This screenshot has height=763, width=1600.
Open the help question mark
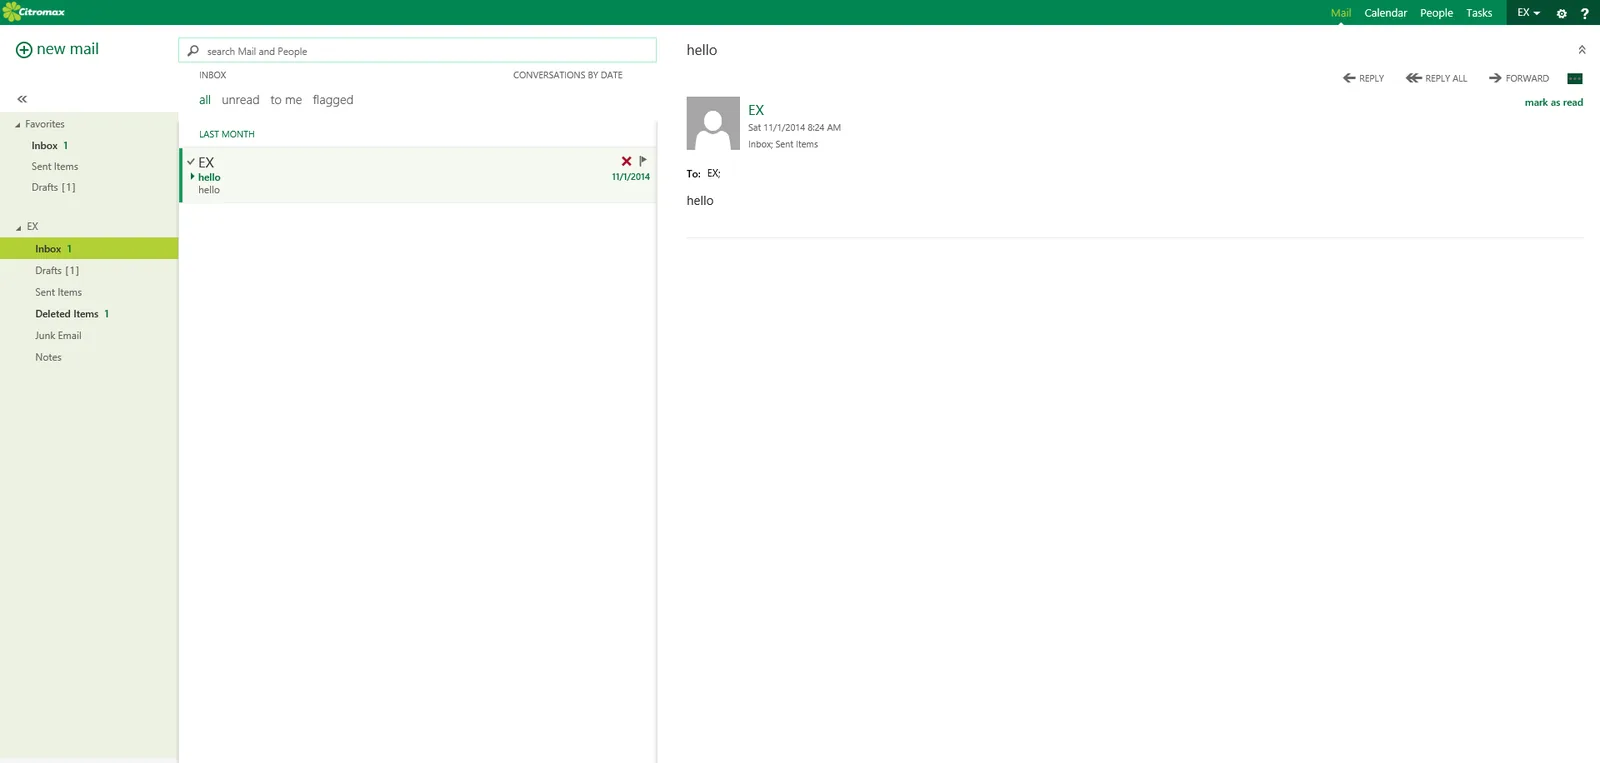point(1584,13)
